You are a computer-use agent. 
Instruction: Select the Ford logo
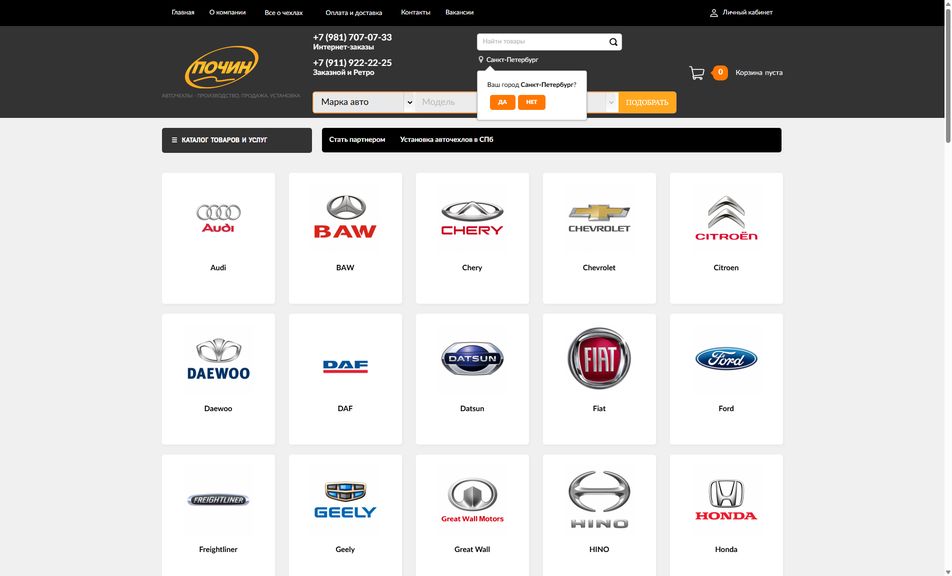pyautogui.click(x=726, y=359)
